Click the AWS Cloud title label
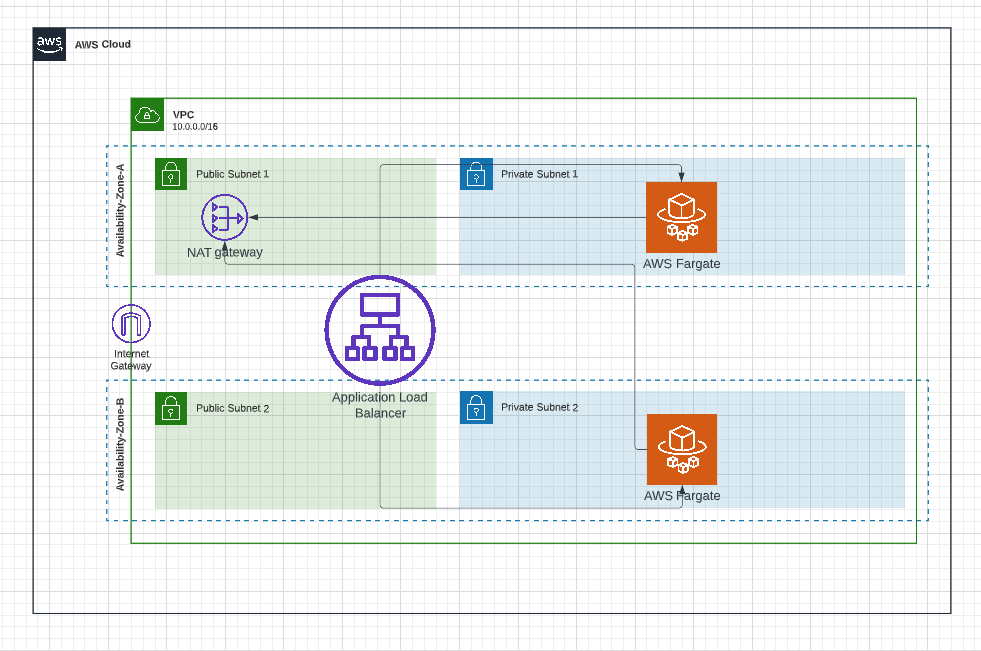The image size is (981, 651). tap(103, 44)
